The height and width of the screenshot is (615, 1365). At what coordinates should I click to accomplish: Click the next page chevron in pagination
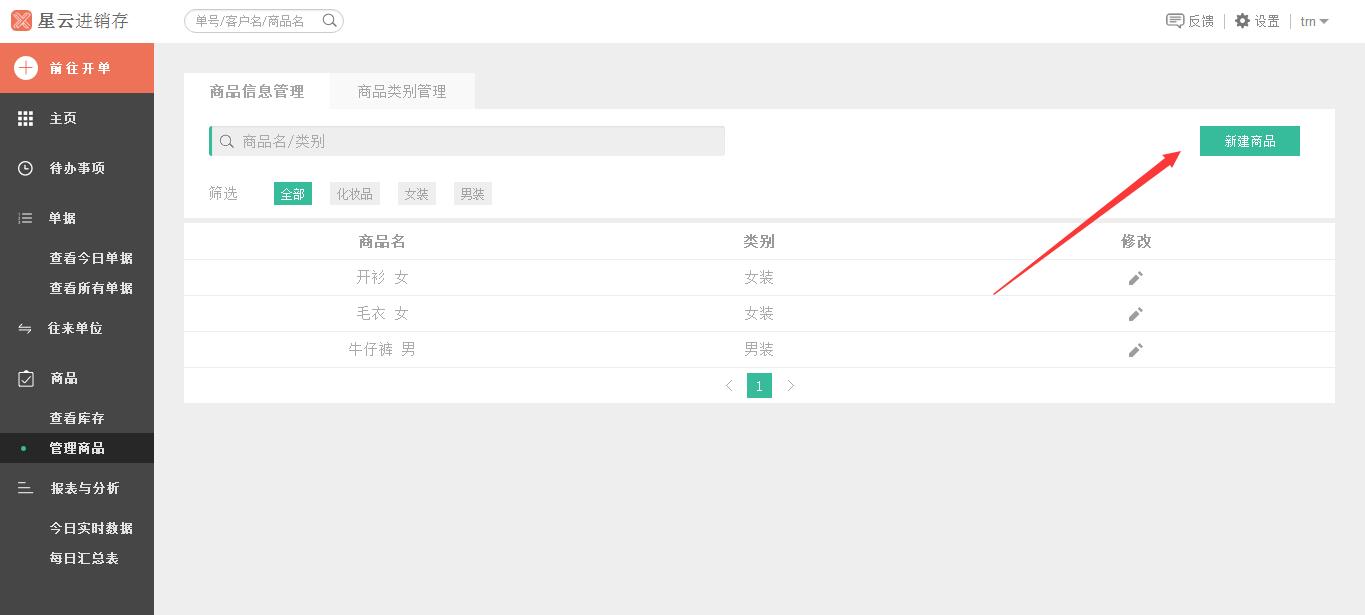791,385
